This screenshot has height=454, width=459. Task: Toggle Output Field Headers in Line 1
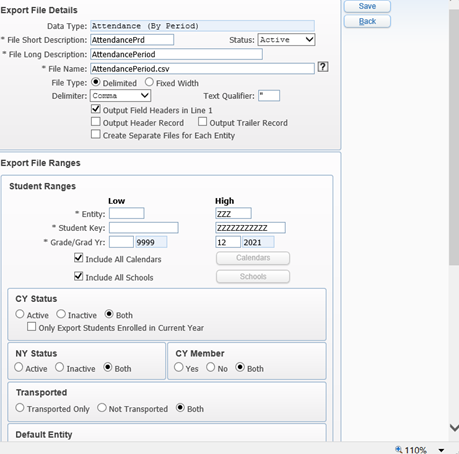click(96, 109)
